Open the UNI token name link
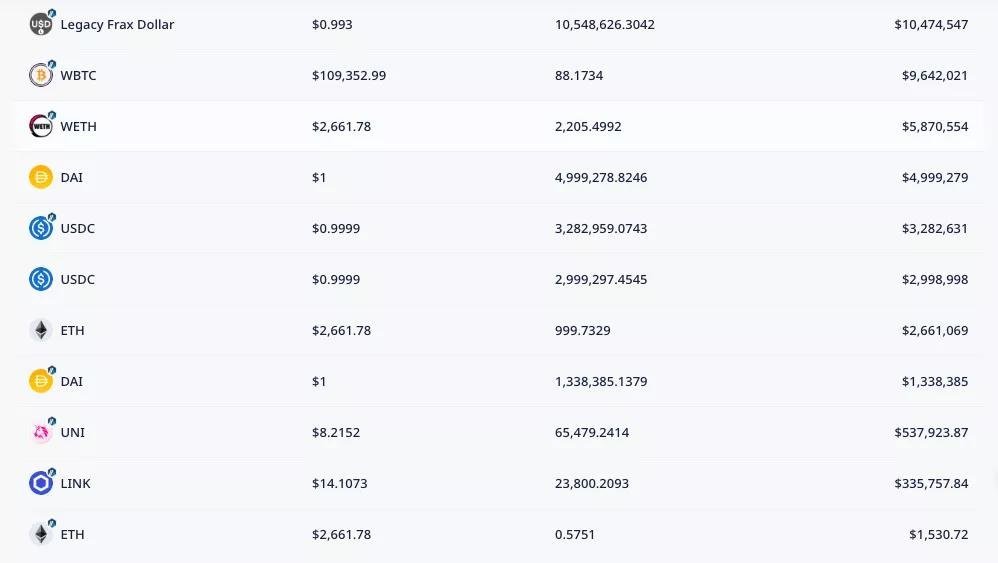This screenshot has width=998, height=563. point(72,432)
